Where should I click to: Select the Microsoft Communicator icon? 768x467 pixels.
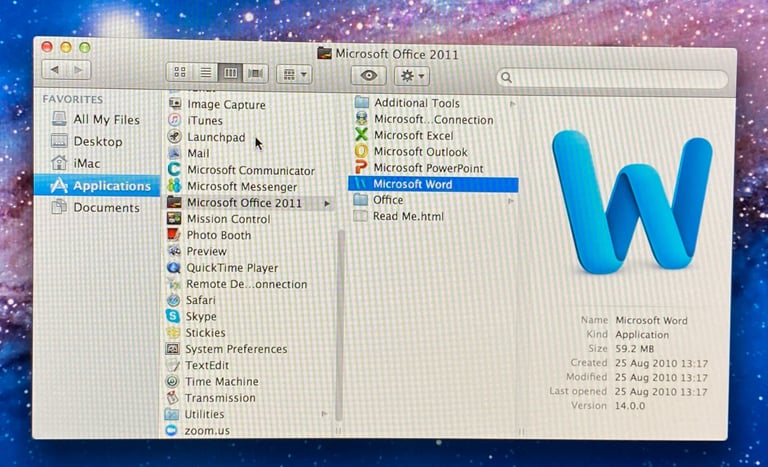coord(174,170)
